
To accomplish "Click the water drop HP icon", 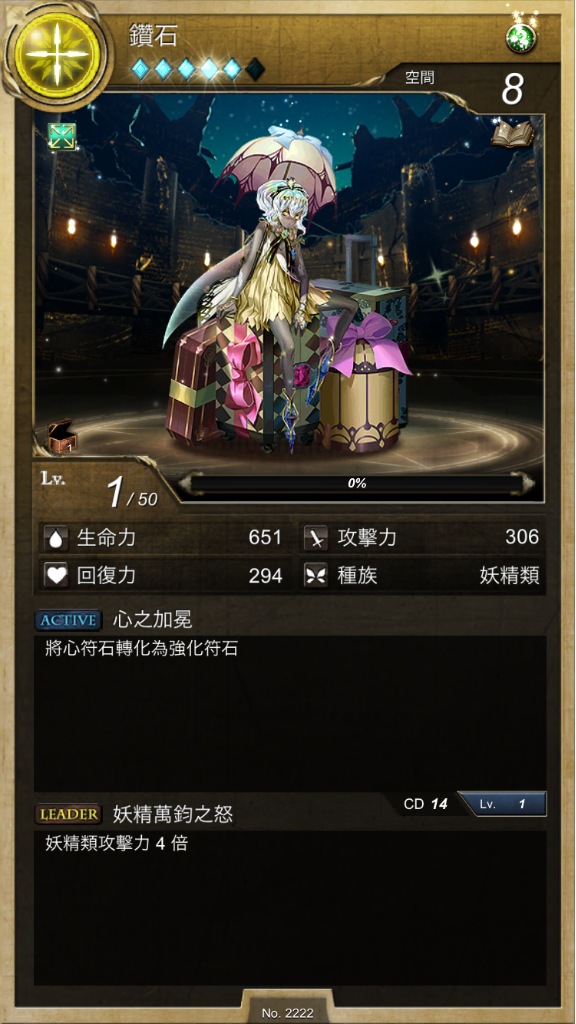I will [57, 538].
